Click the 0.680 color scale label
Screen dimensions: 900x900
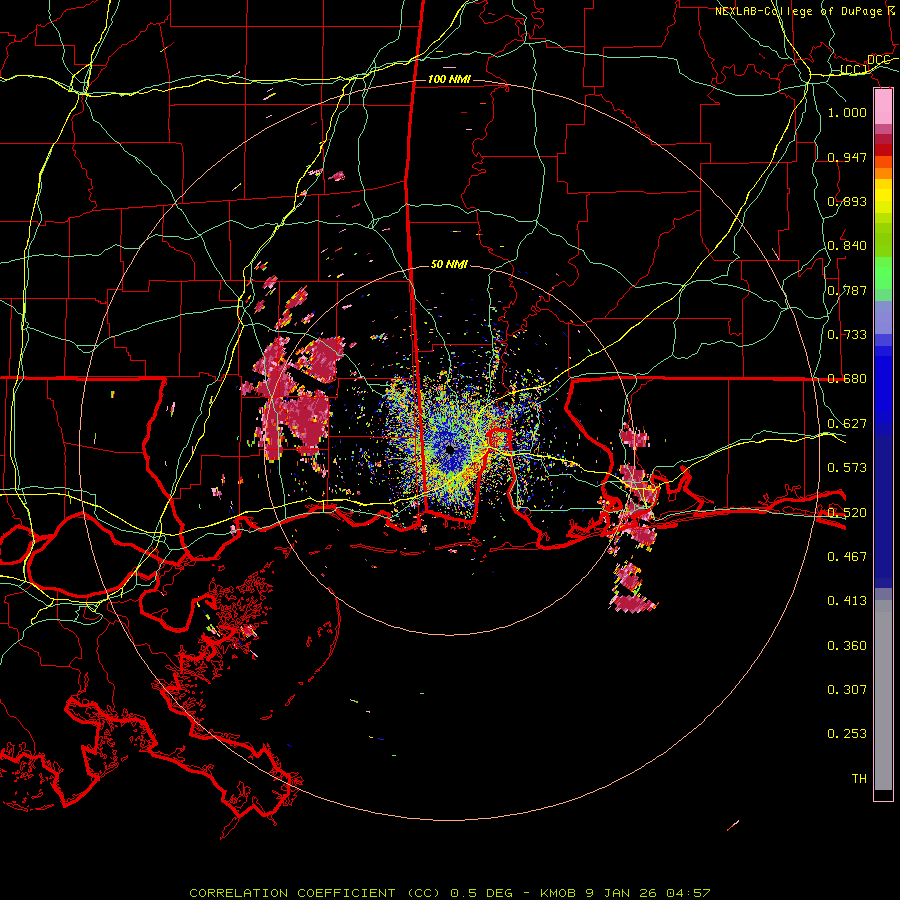[x=847, y=379]
